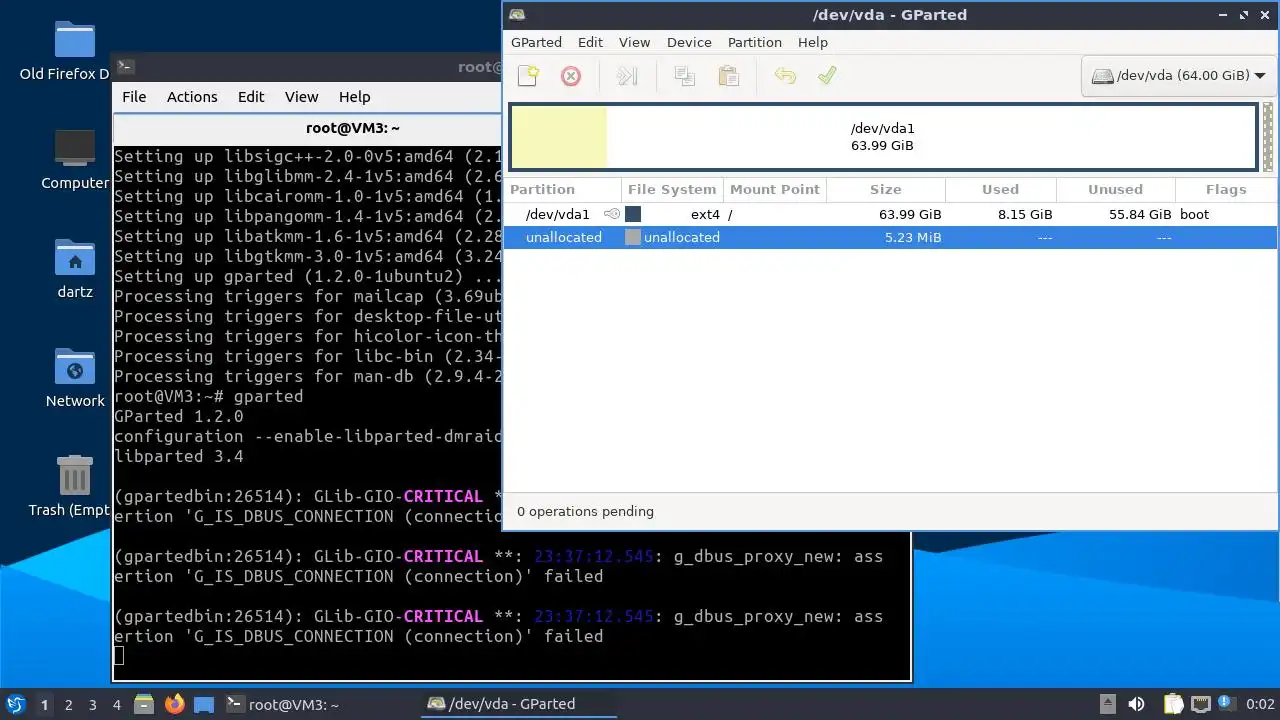Open the GParted menu
The width and height of the screenshot is (1280, 720).
point(536,42)
